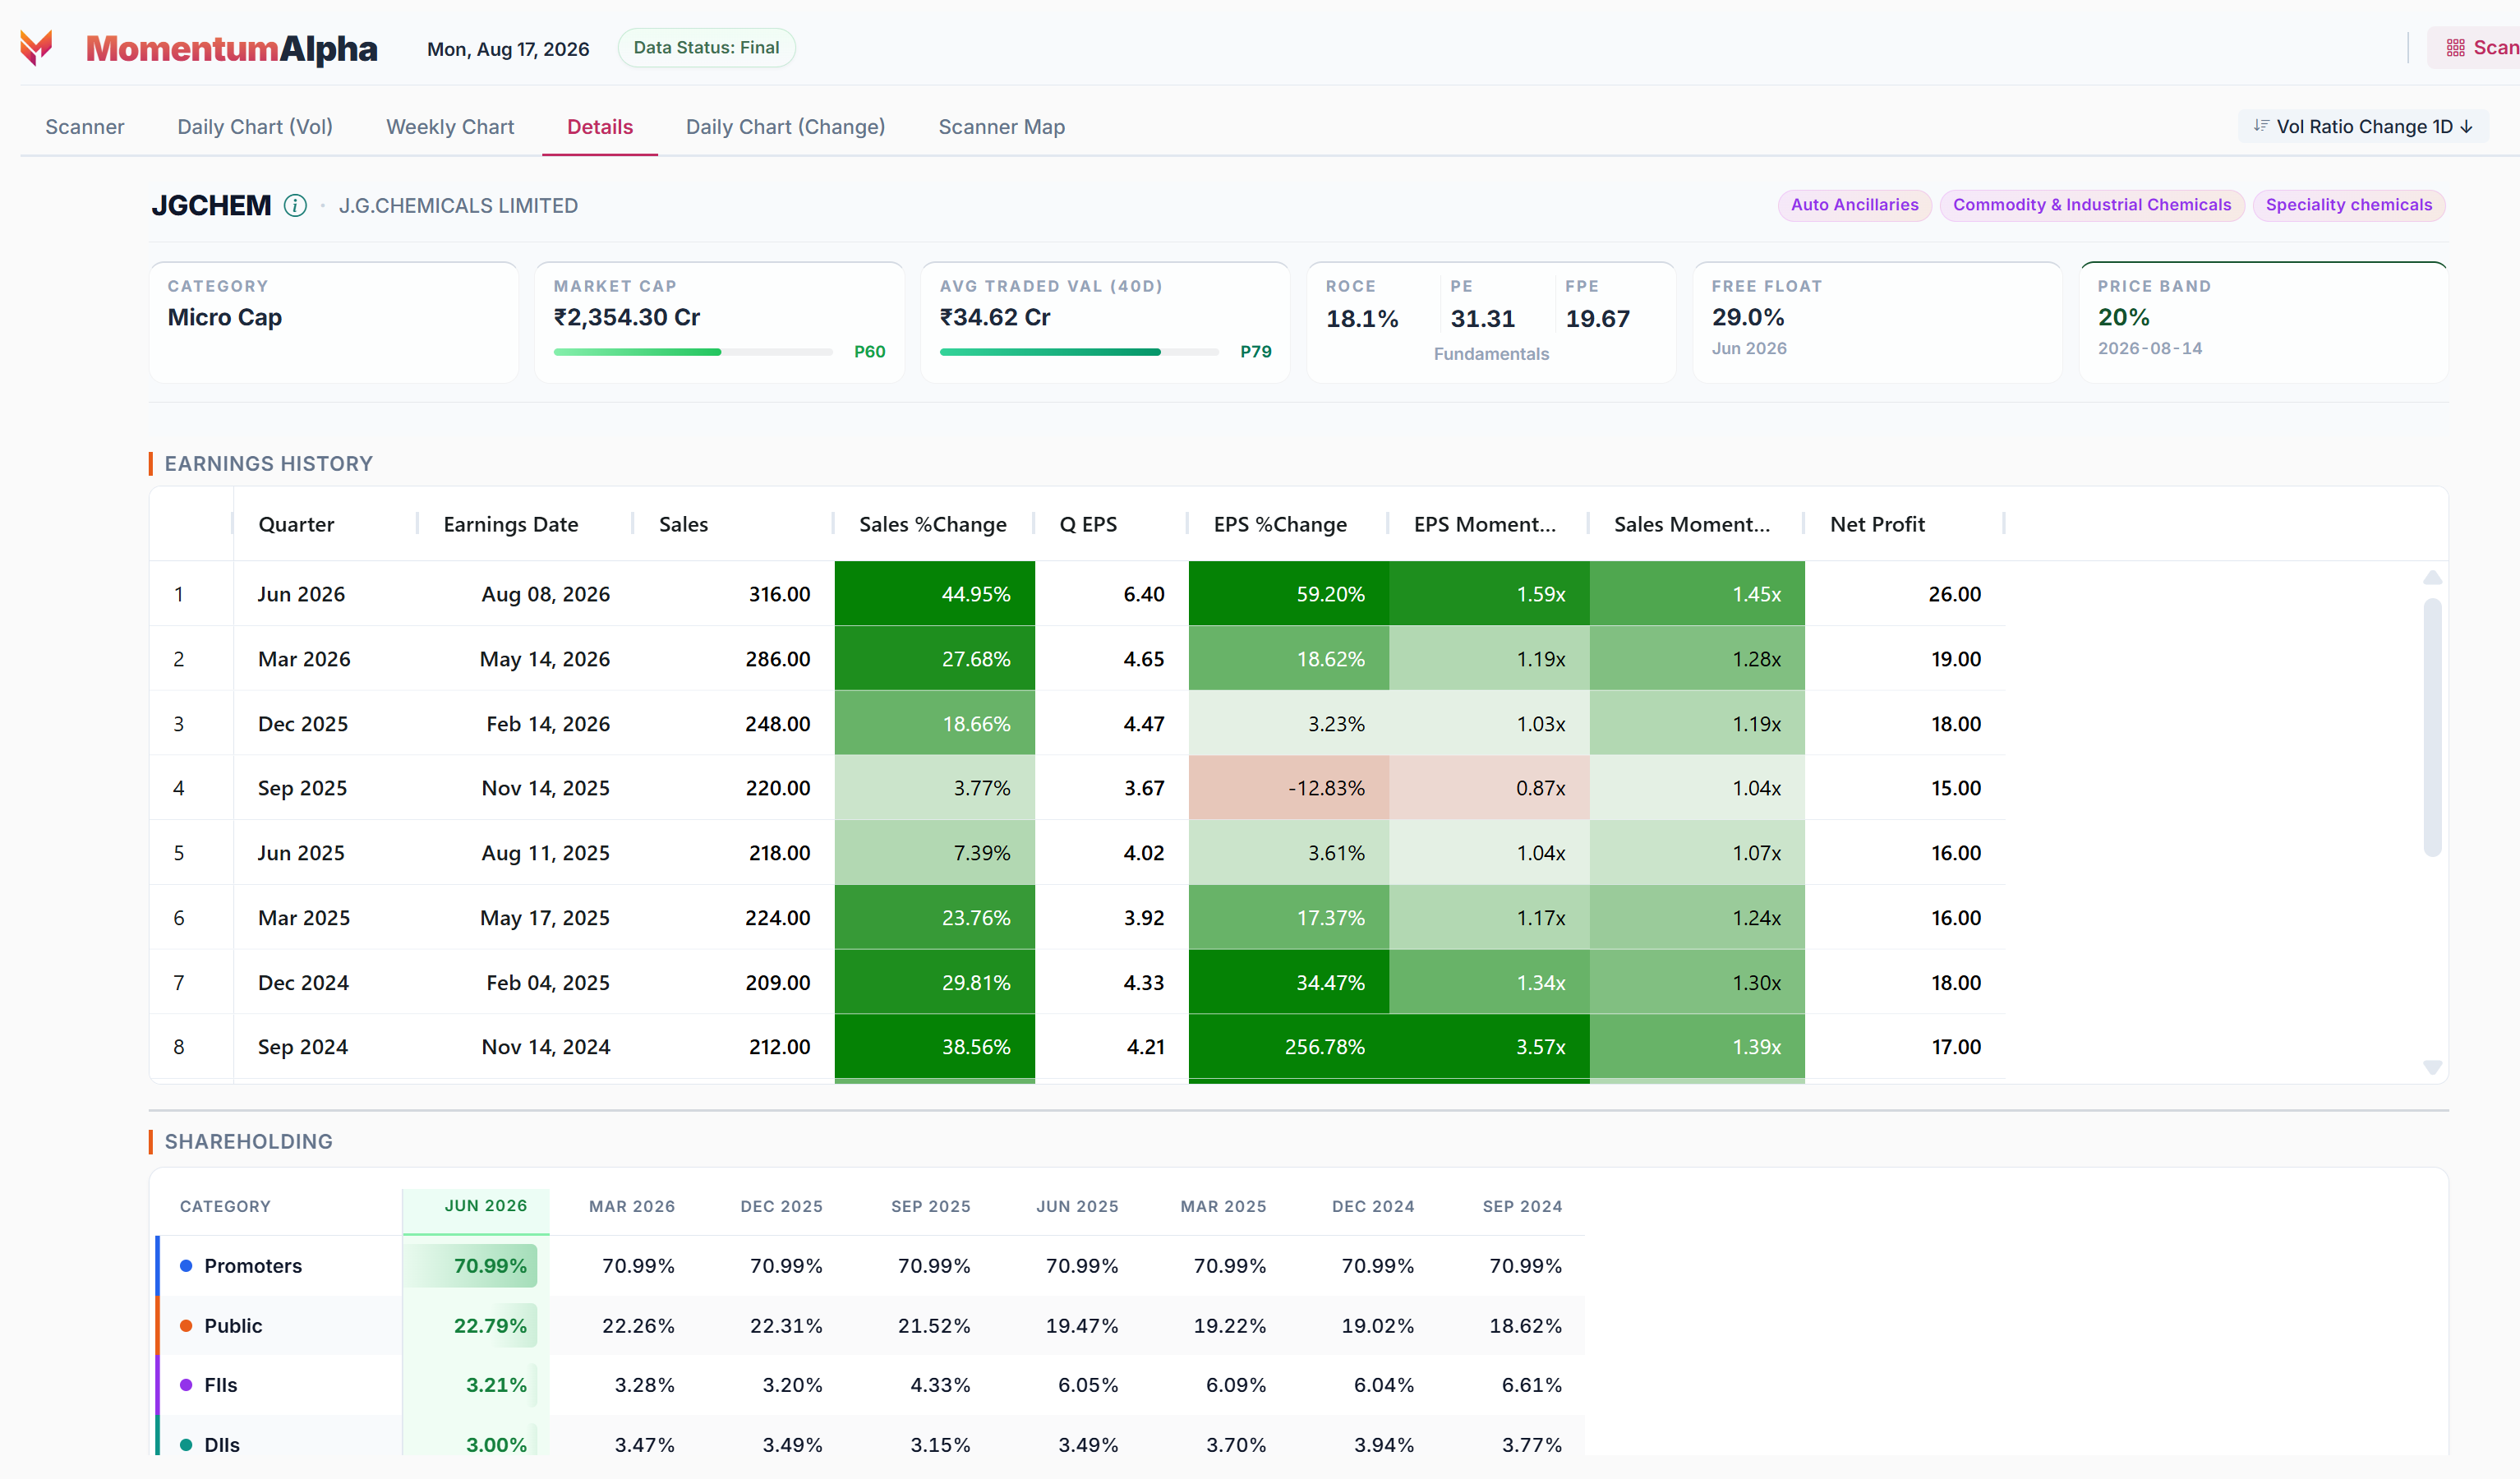
Task: Click the 256.78% EPS %Change cell
Action: [x=1289, y=1047]
